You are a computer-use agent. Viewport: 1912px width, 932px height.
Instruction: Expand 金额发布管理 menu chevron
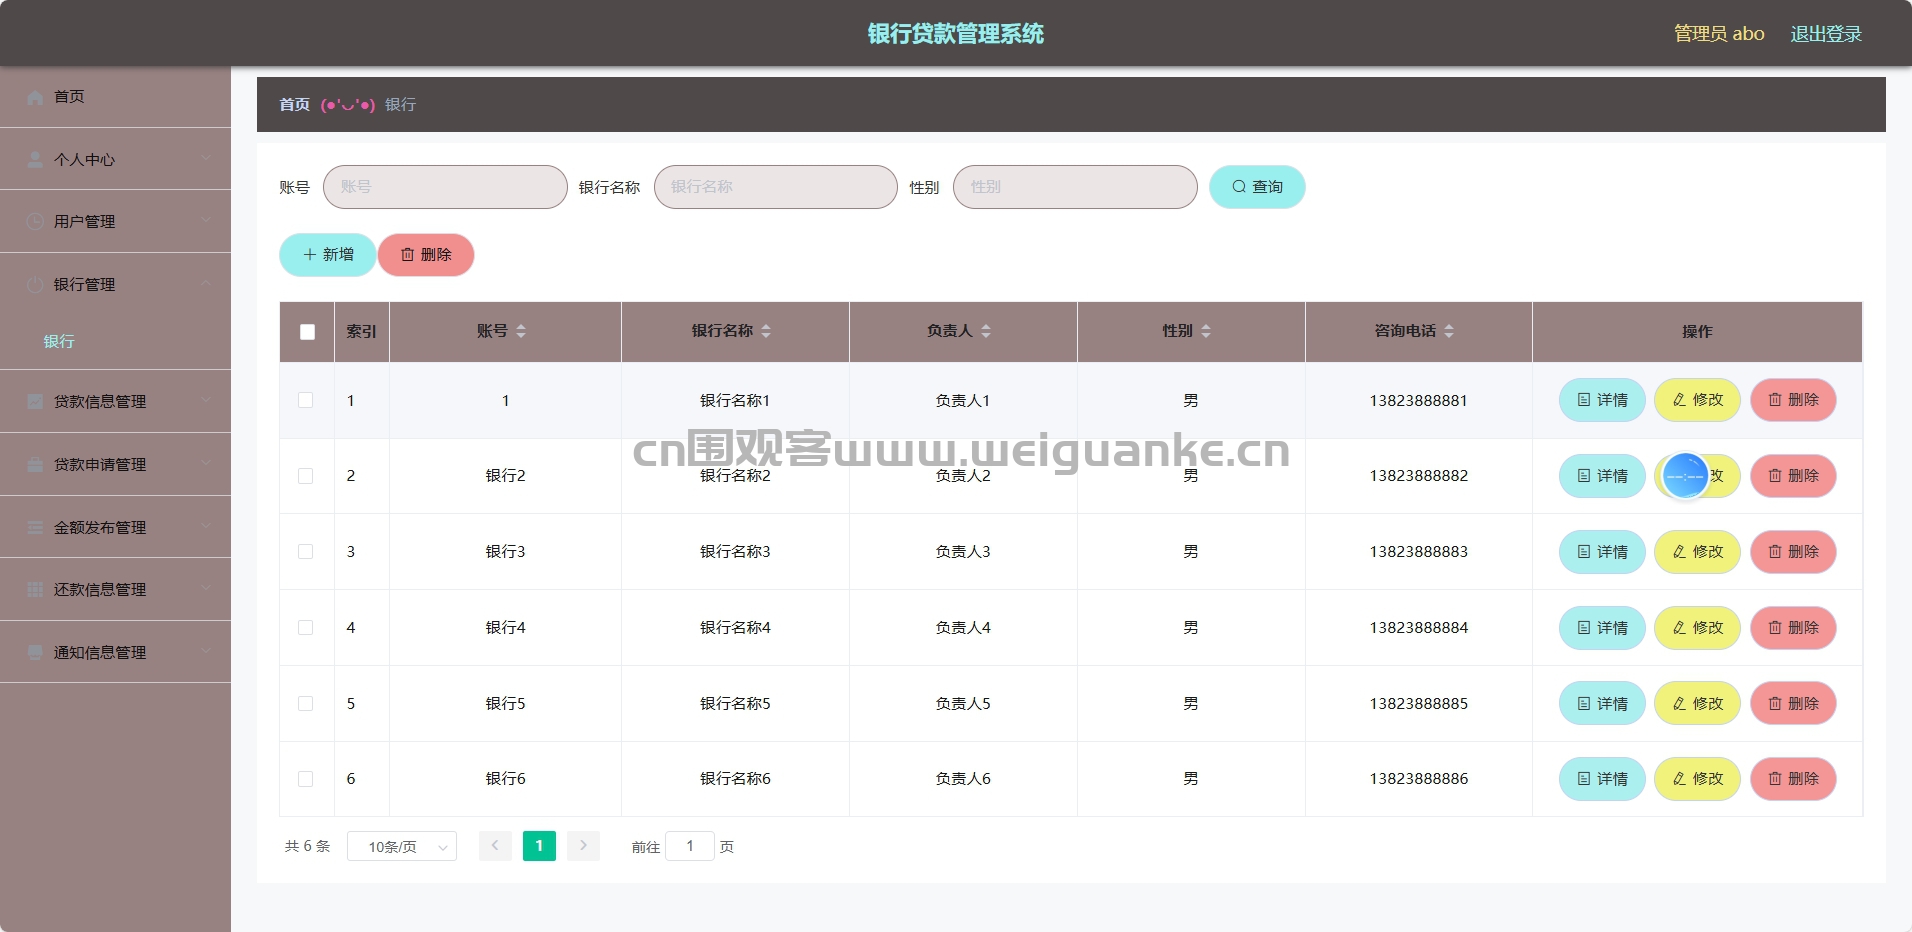(x=206, y=525)
